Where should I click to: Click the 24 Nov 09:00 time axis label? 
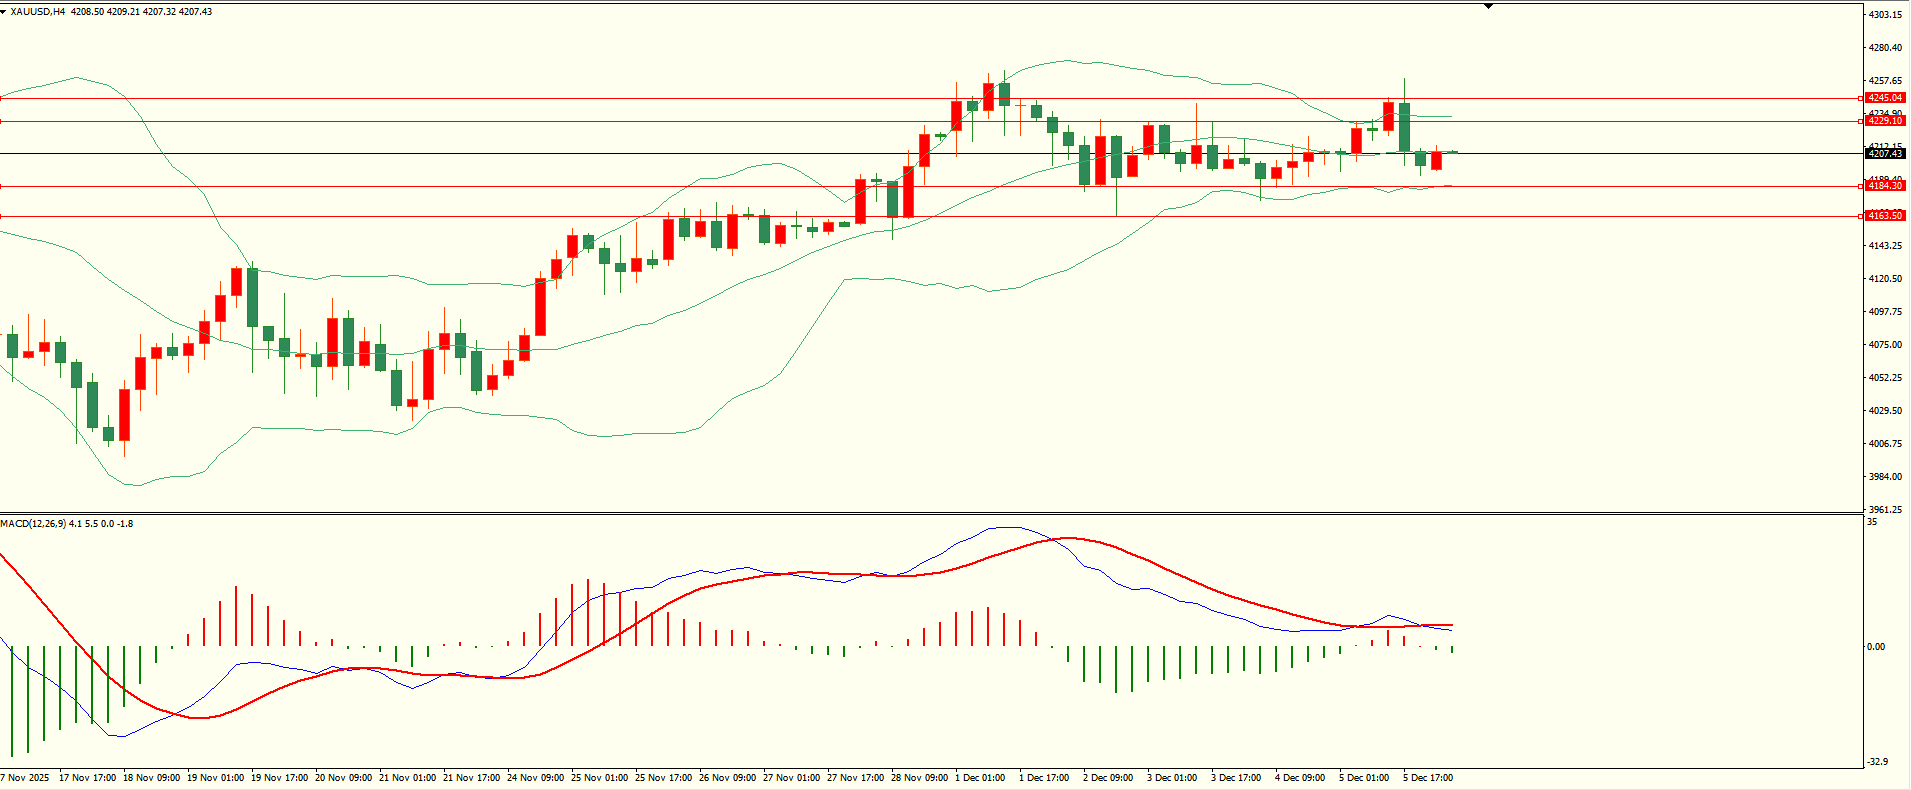coord(535,778)
